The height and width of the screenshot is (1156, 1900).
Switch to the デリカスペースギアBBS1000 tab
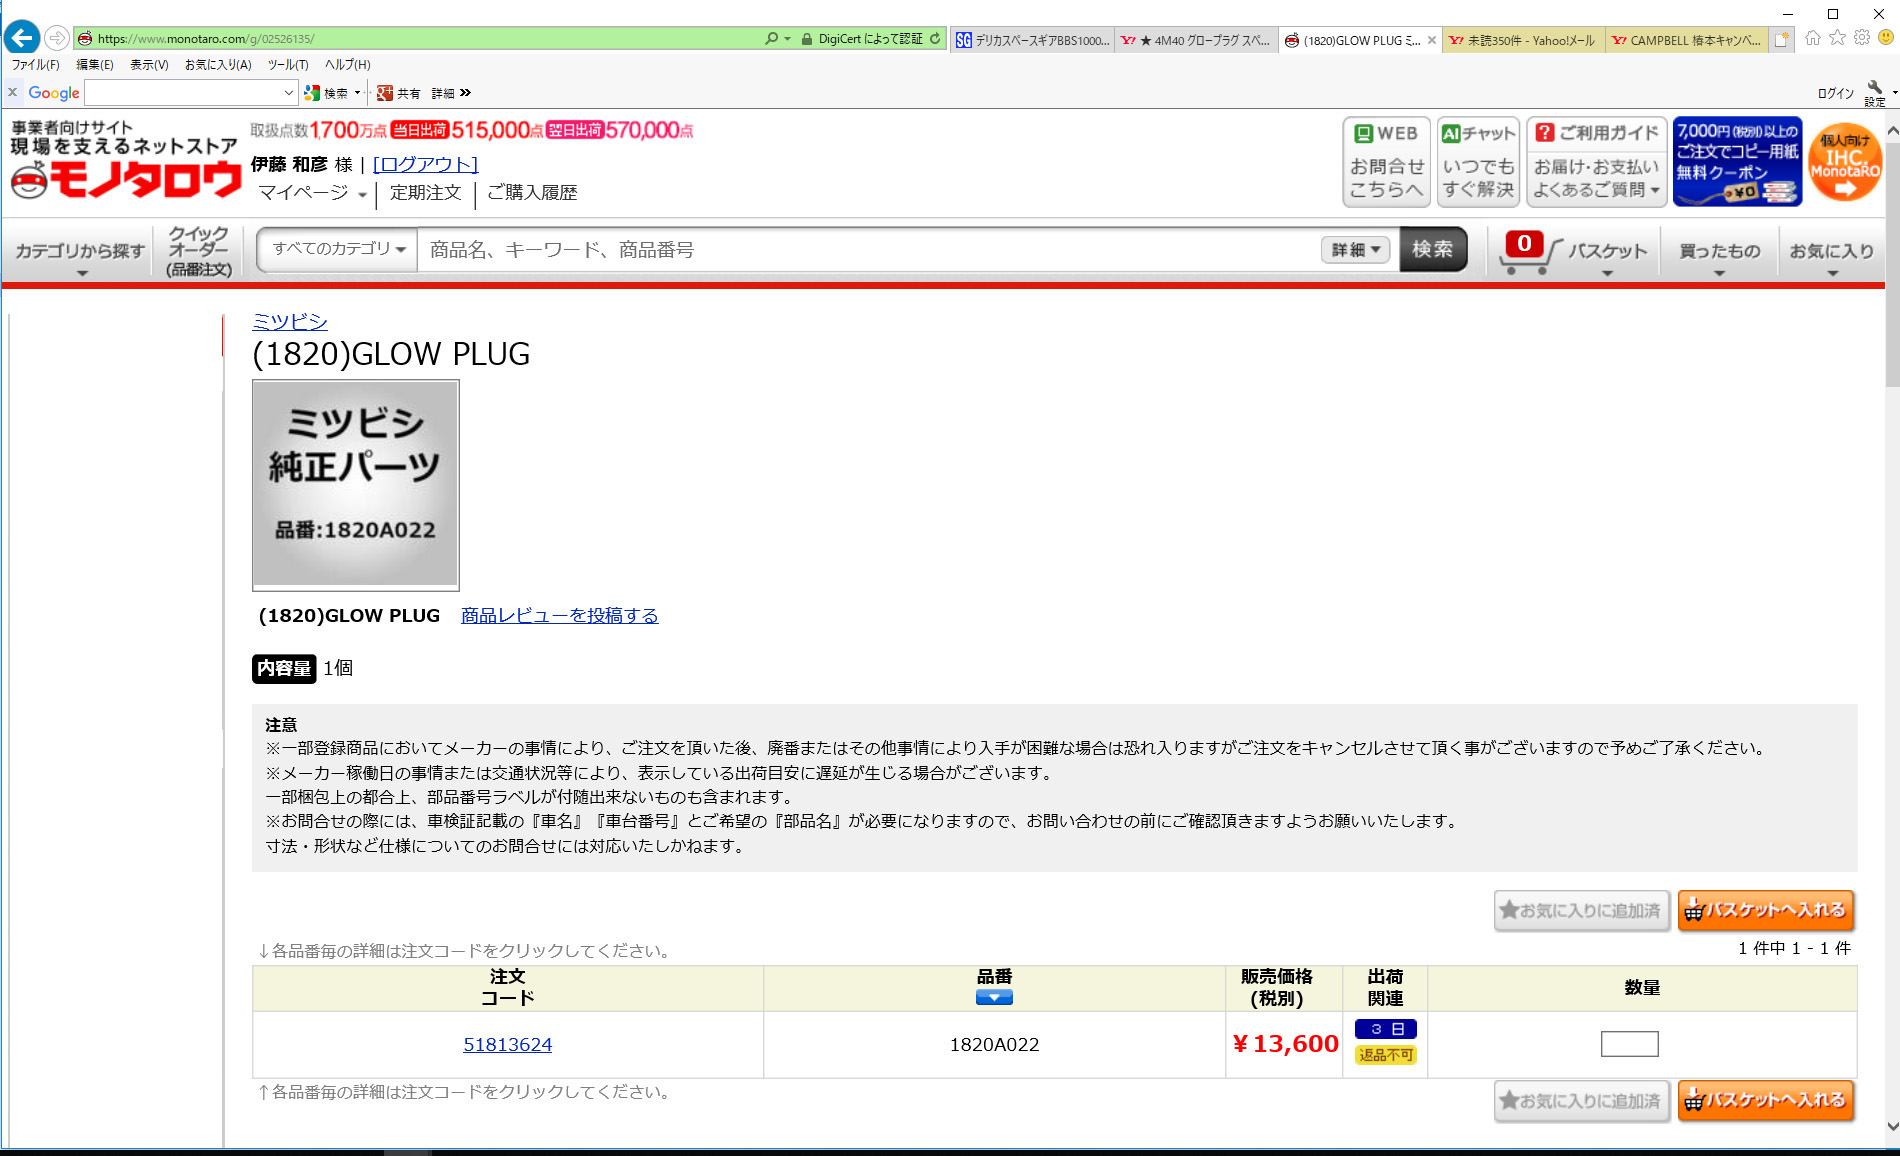pyautogui.click(x=1032, y=40)
